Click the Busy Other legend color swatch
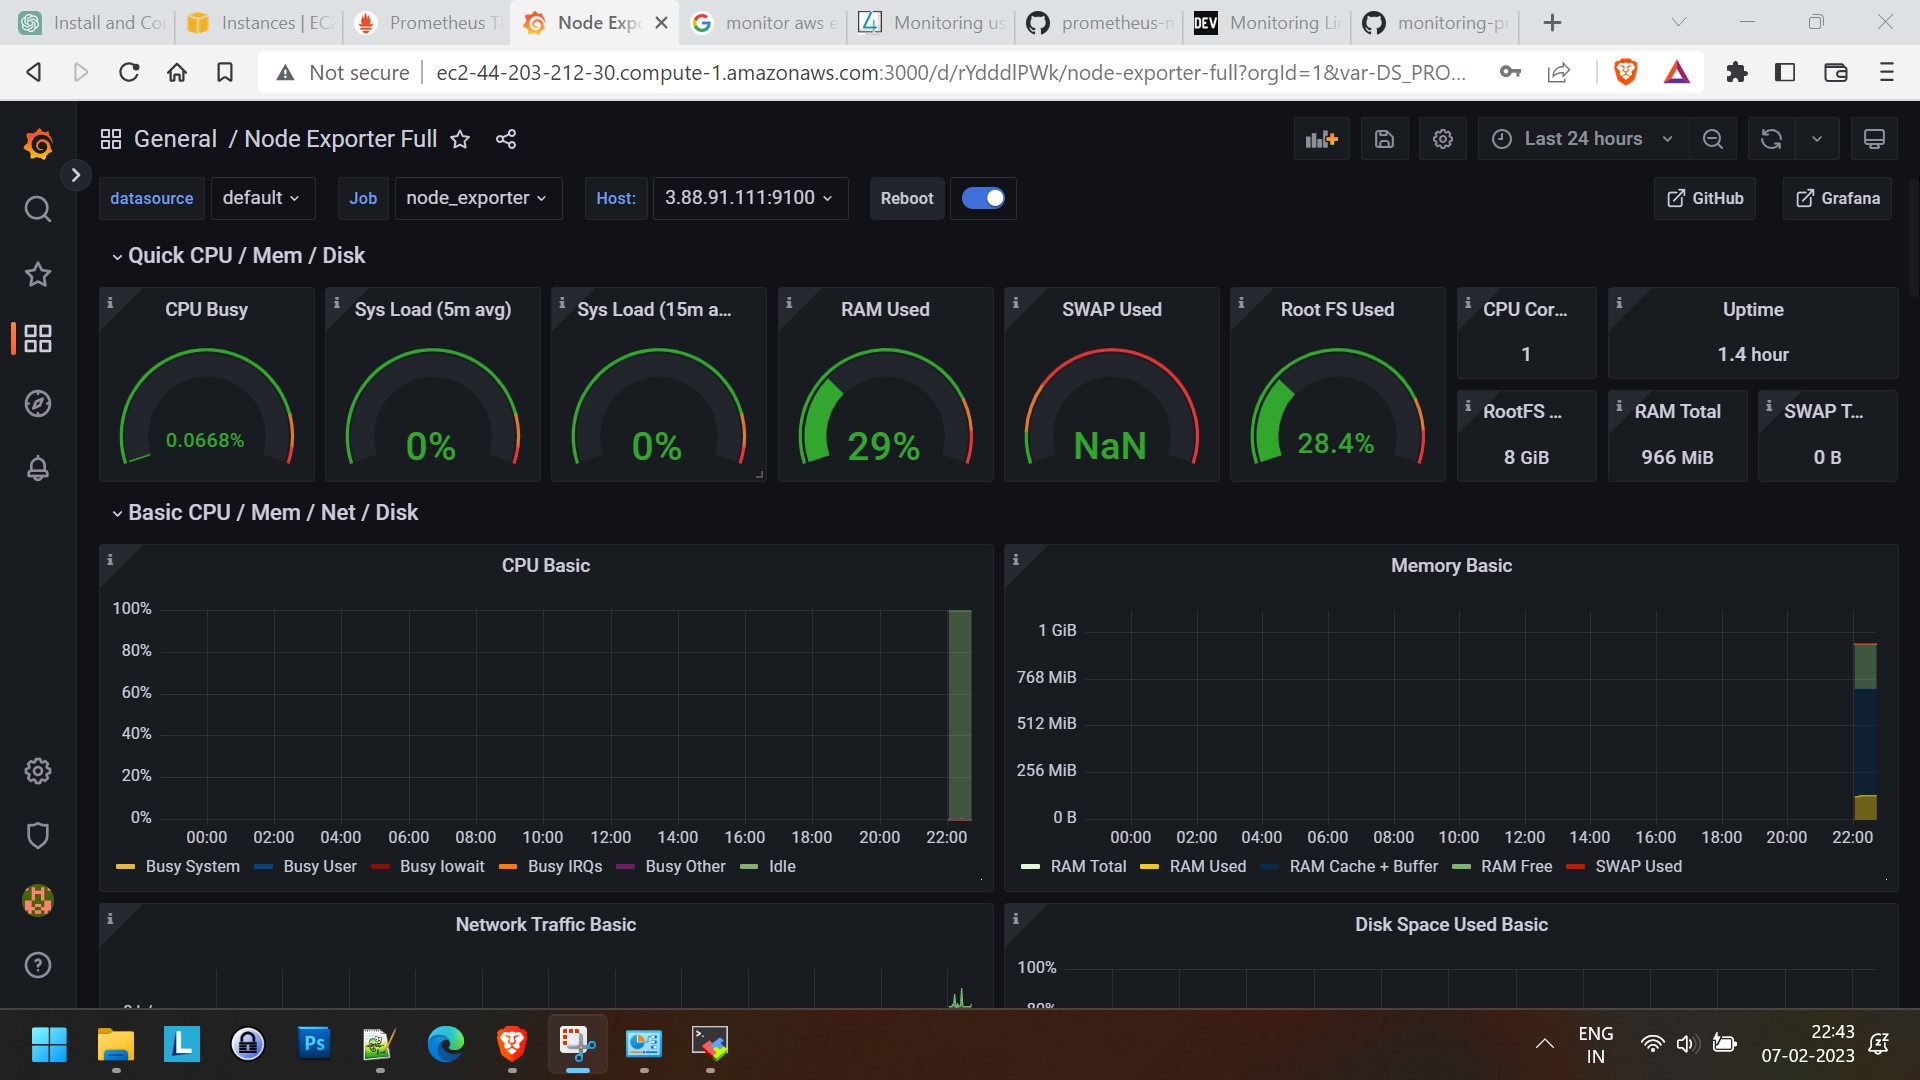1920x1080 pixels. tap(626, 867)
